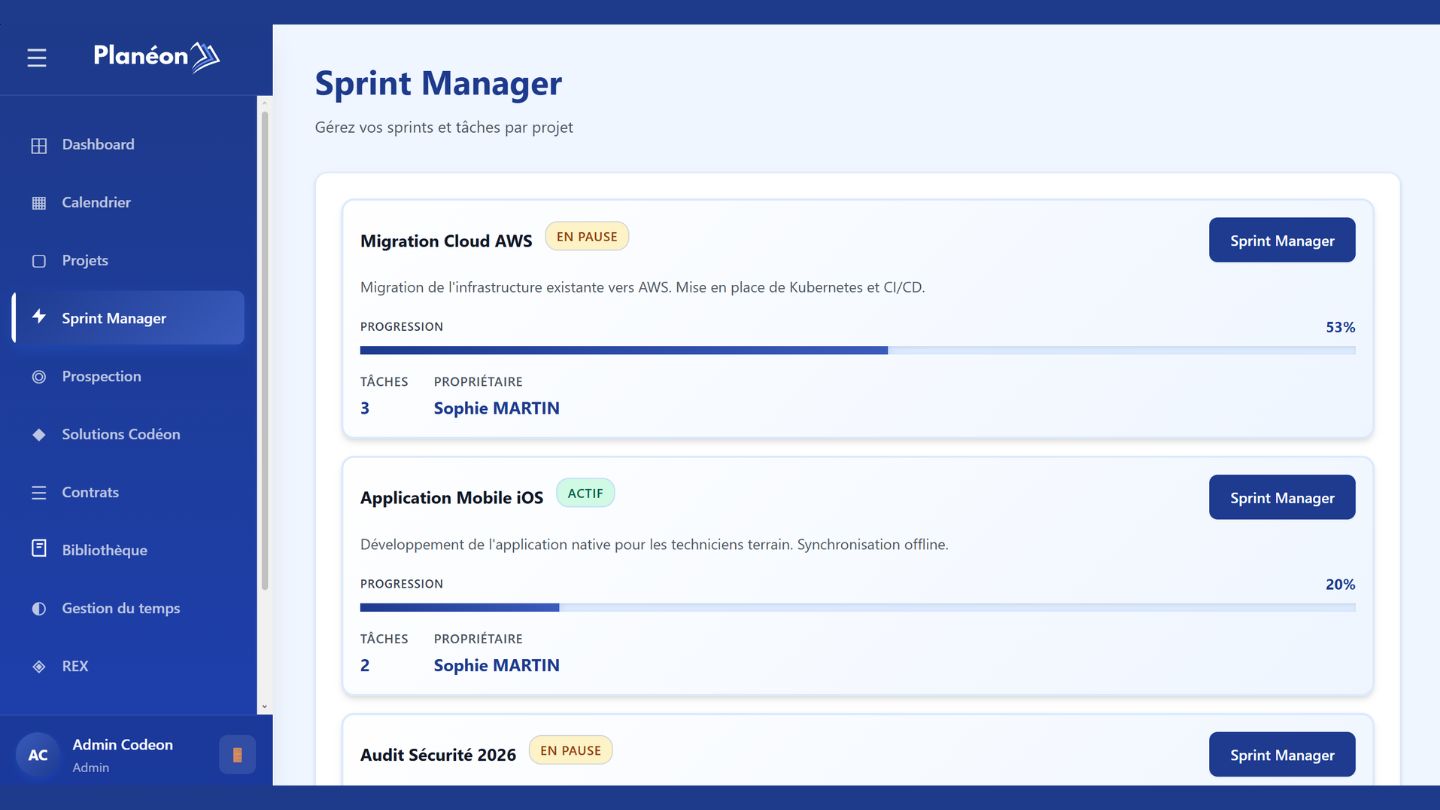The image size is (1440, 810).
Task: Click the Sprint Manager lightning icon
Action: (x=39, y=317)
